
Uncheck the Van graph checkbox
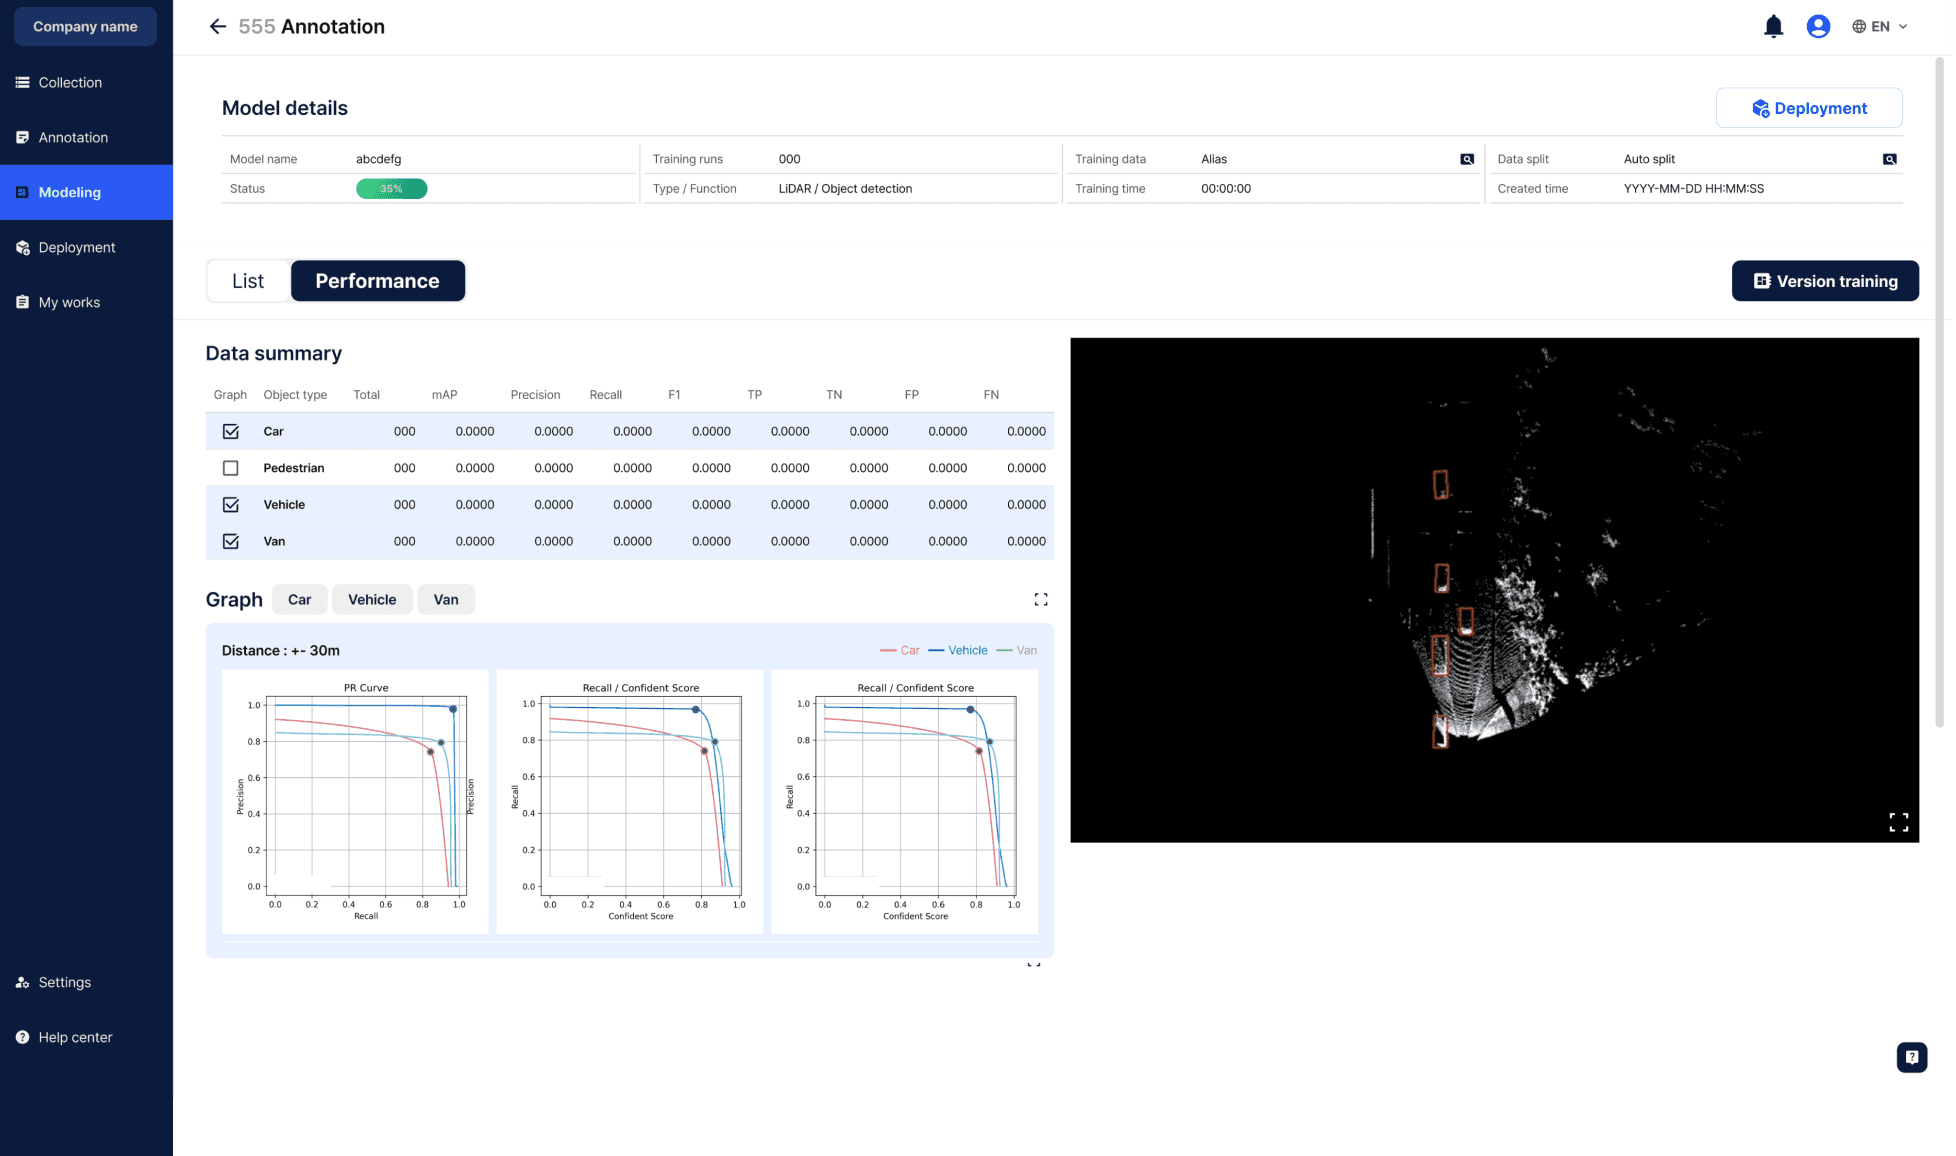coord(231,541)
